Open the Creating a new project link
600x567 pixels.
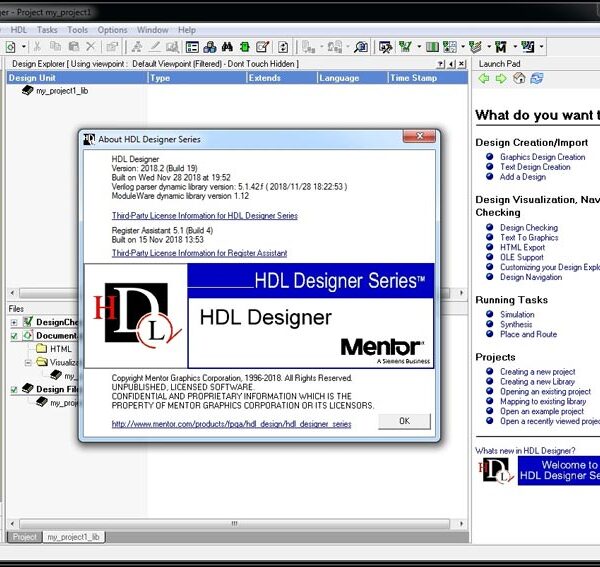pyautogui.click(x=538, y=372)
